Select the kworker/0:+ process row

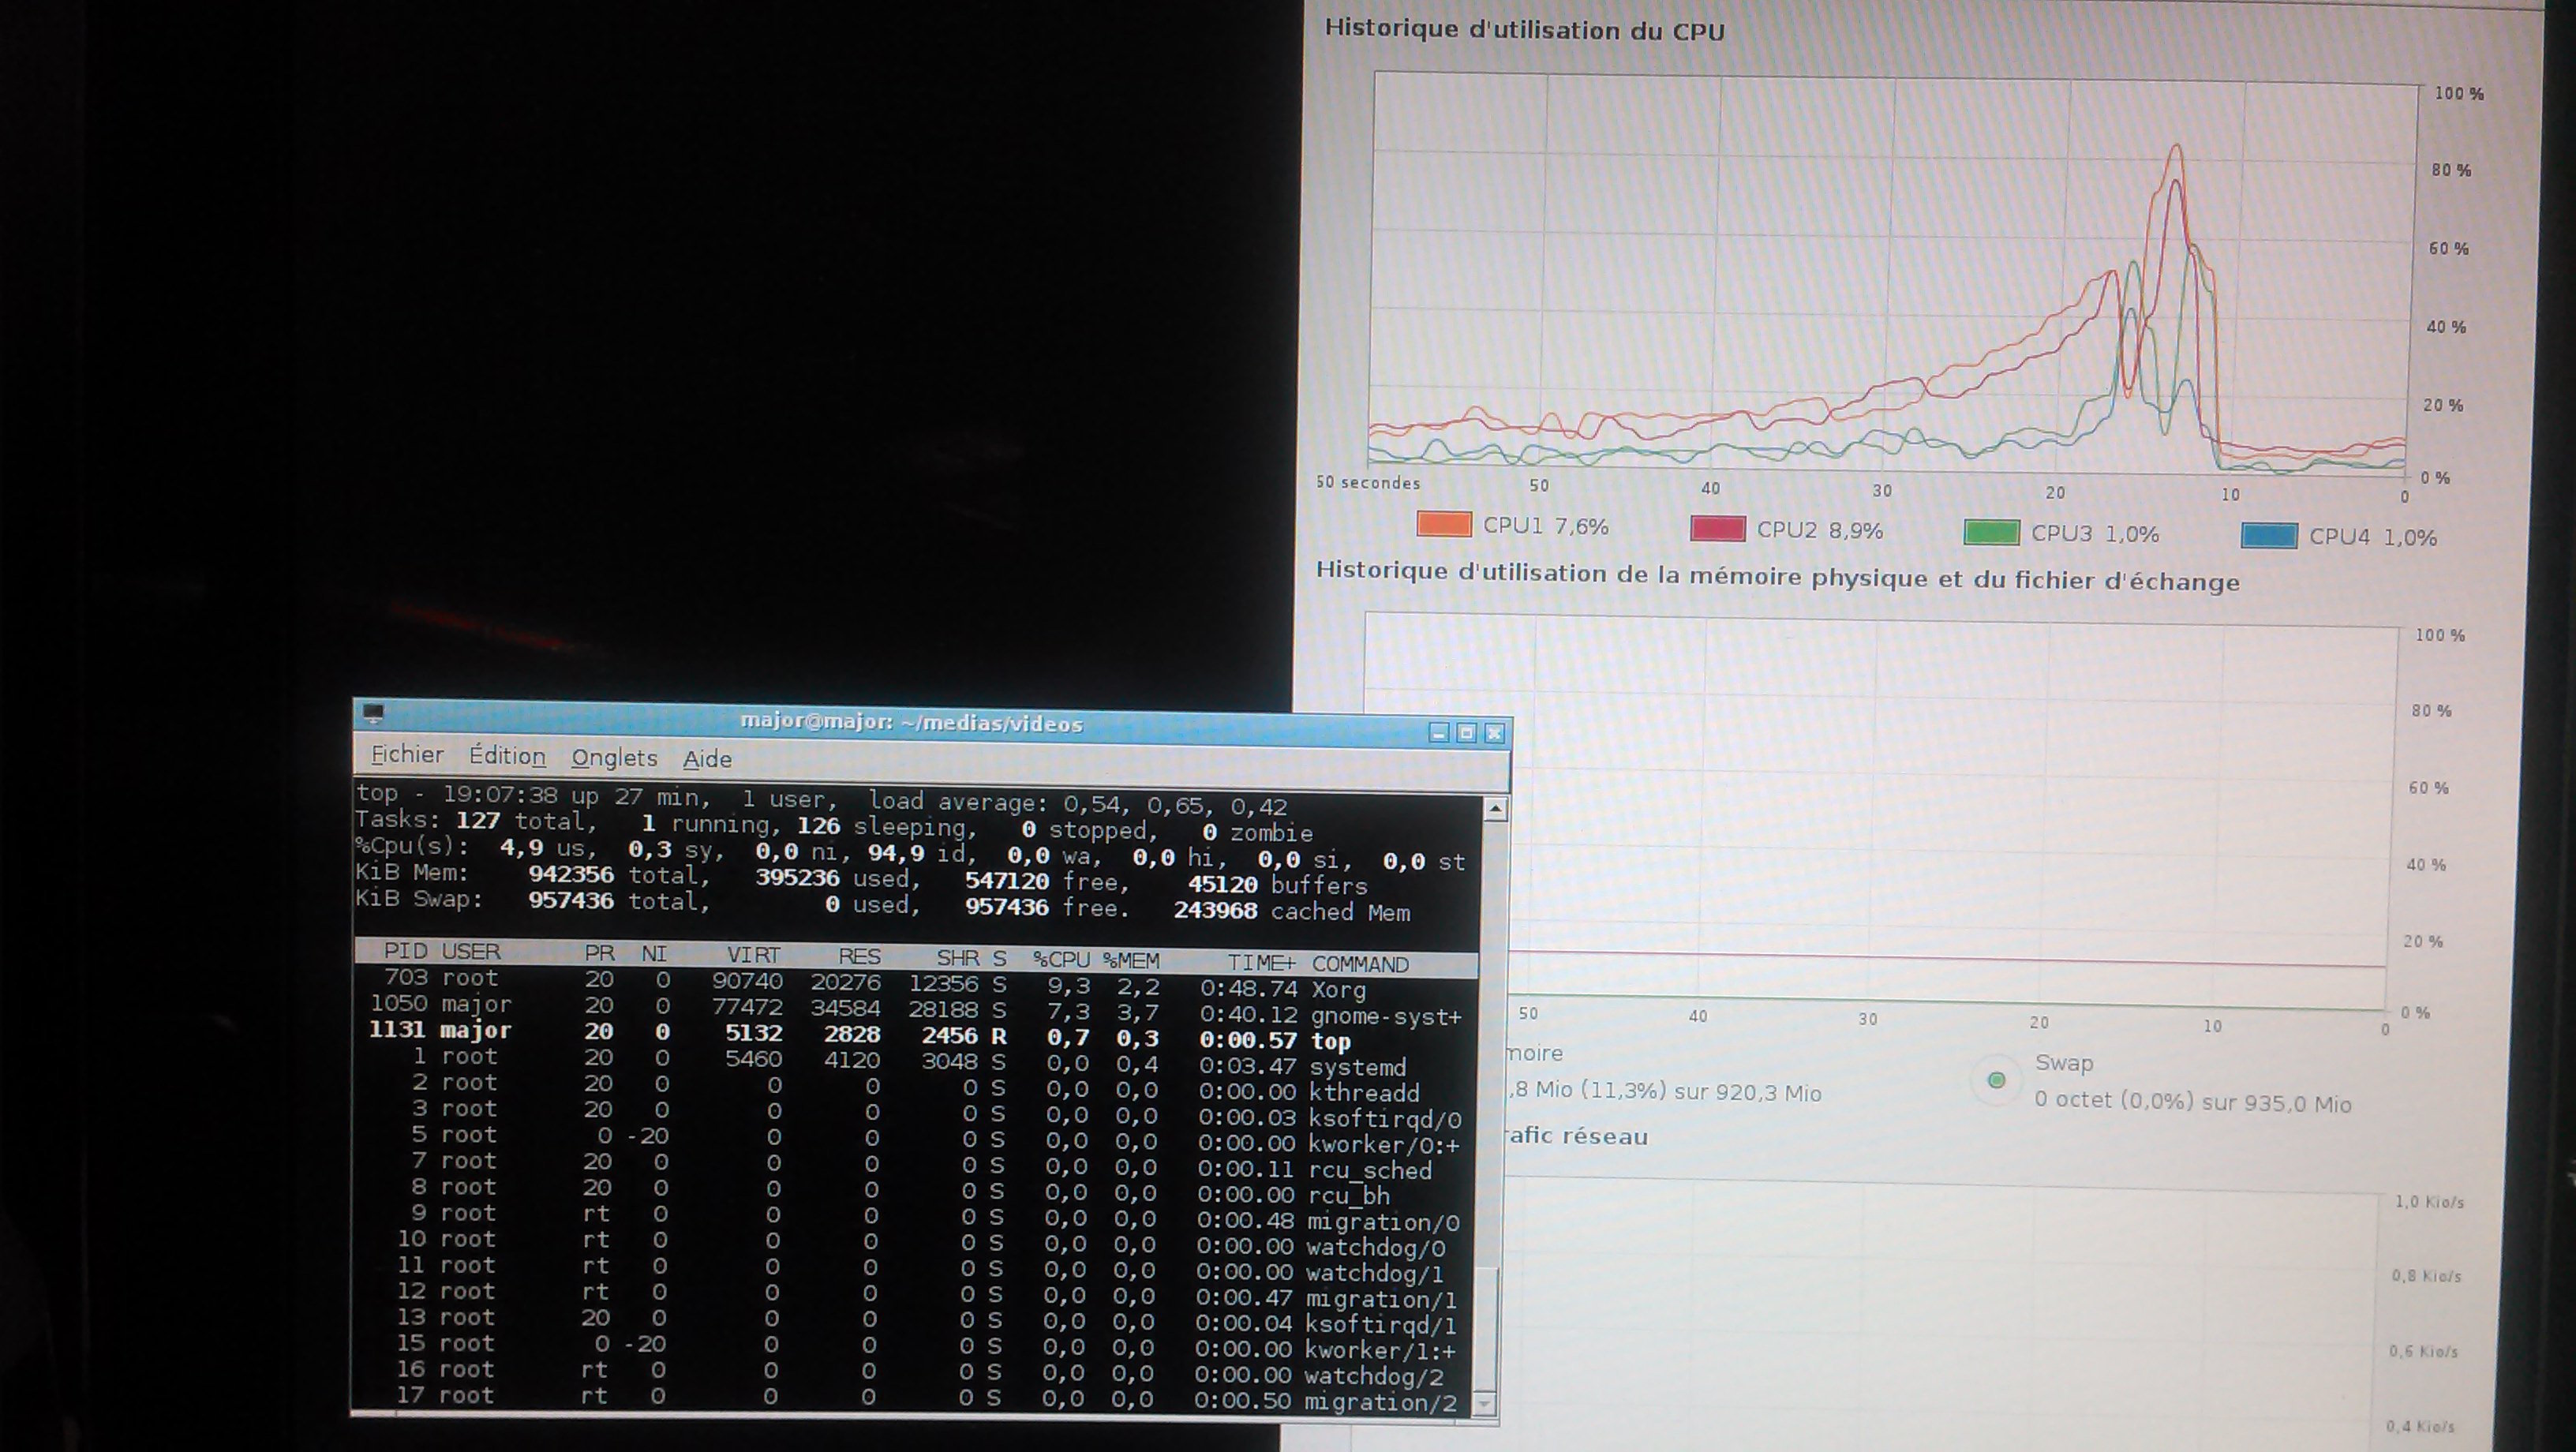[915, 1140]
